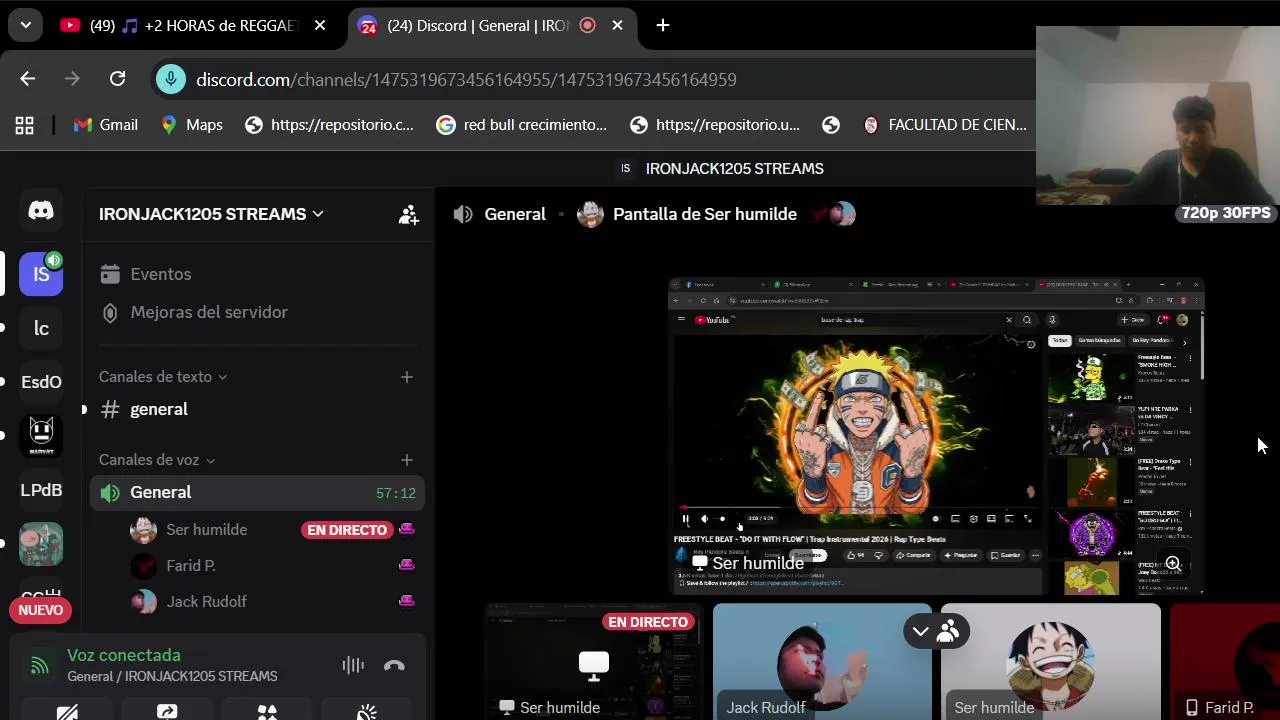The height and width of the screenshot is (720, 1280).
Task: Click the Discord URL address bar
Action: (x=466, y=79)
